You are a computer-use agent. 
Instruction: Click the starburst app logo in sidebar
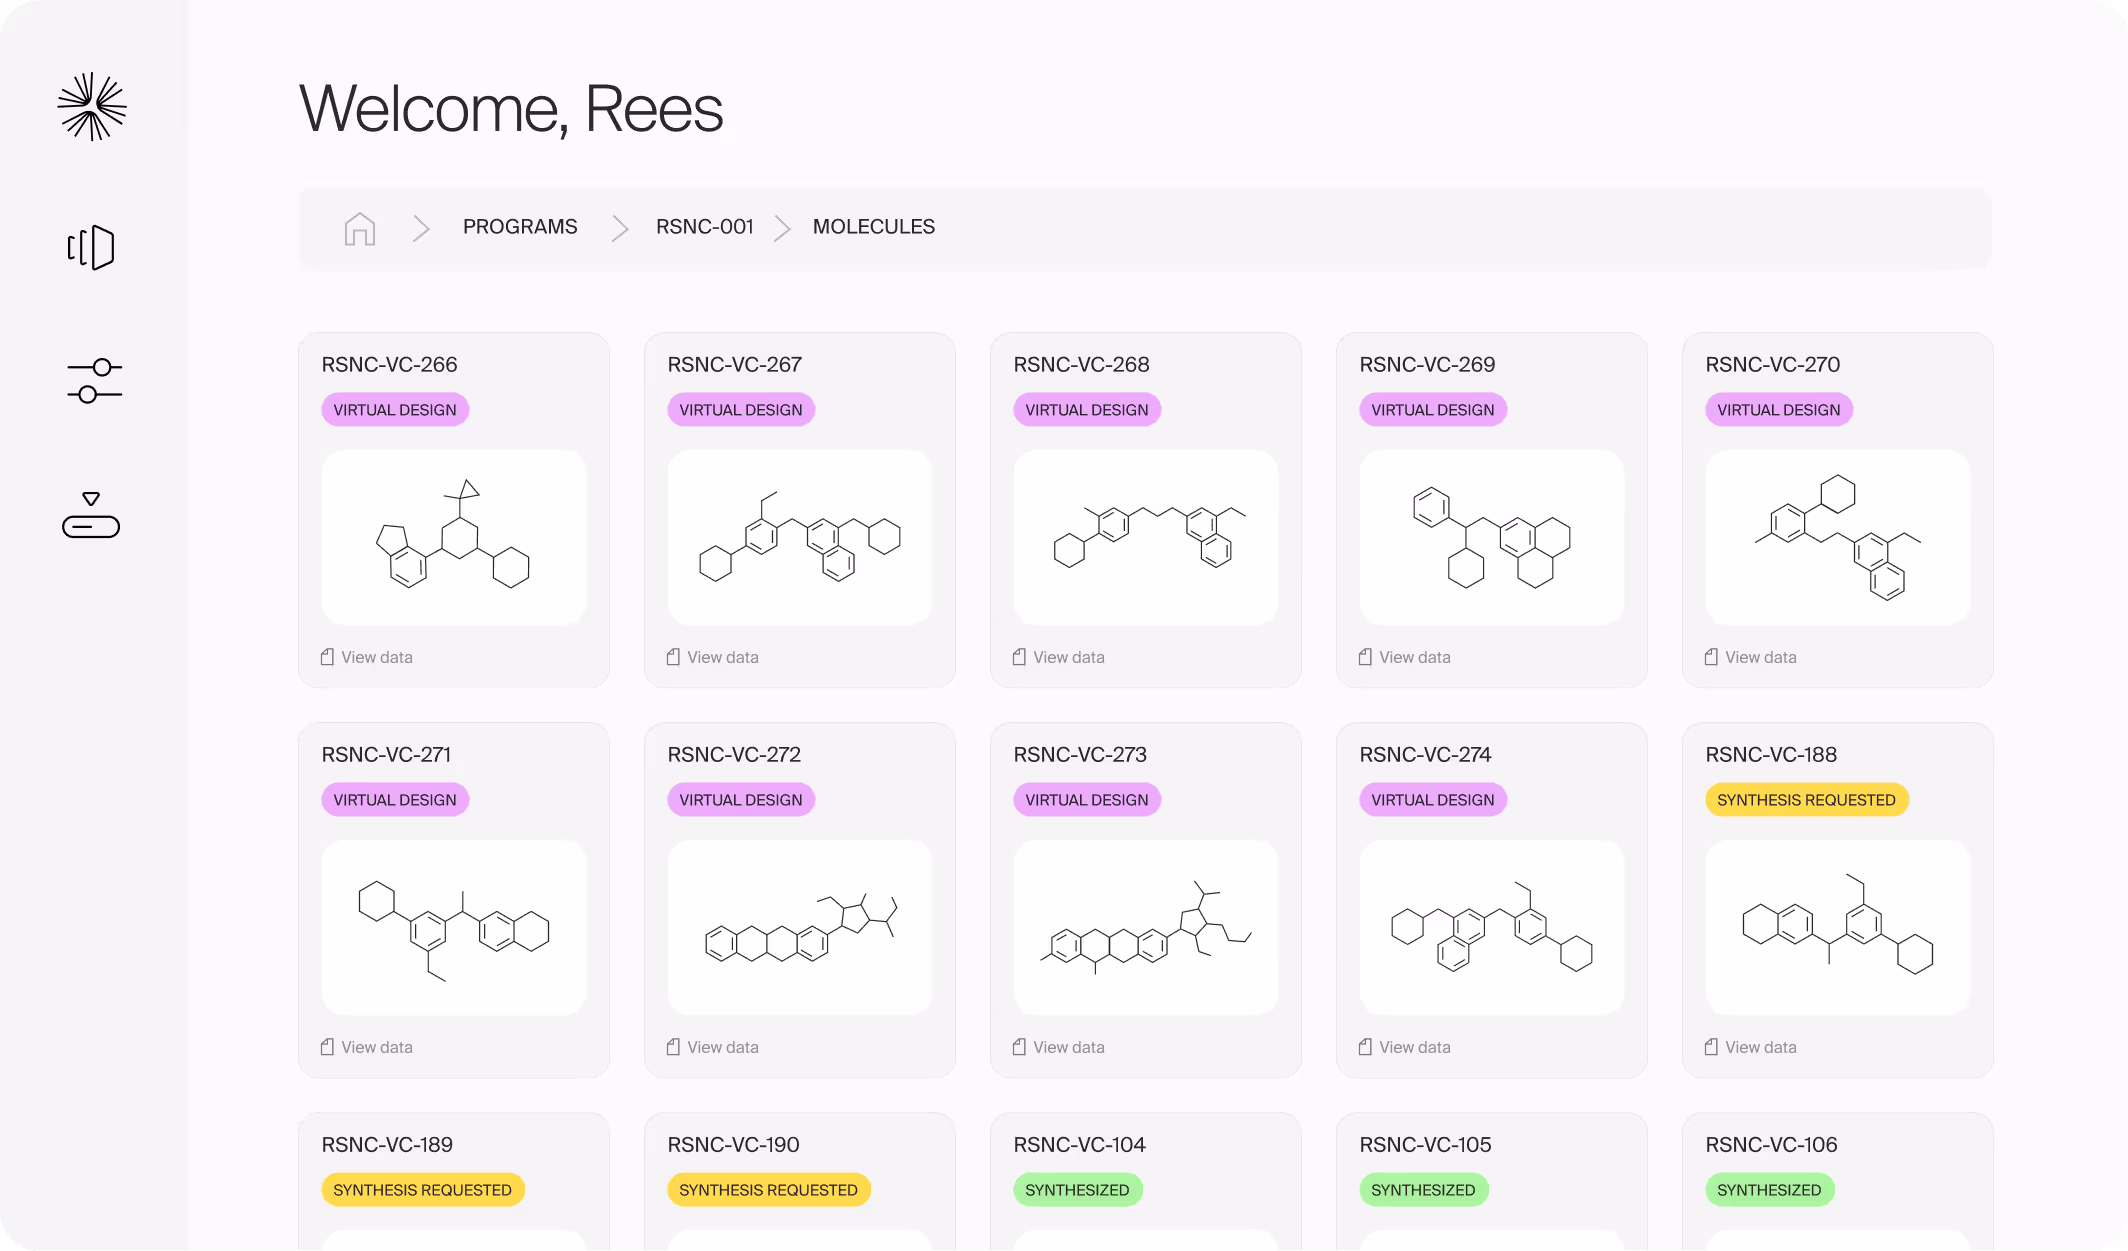pyautogui.click(x=92, y=107)
